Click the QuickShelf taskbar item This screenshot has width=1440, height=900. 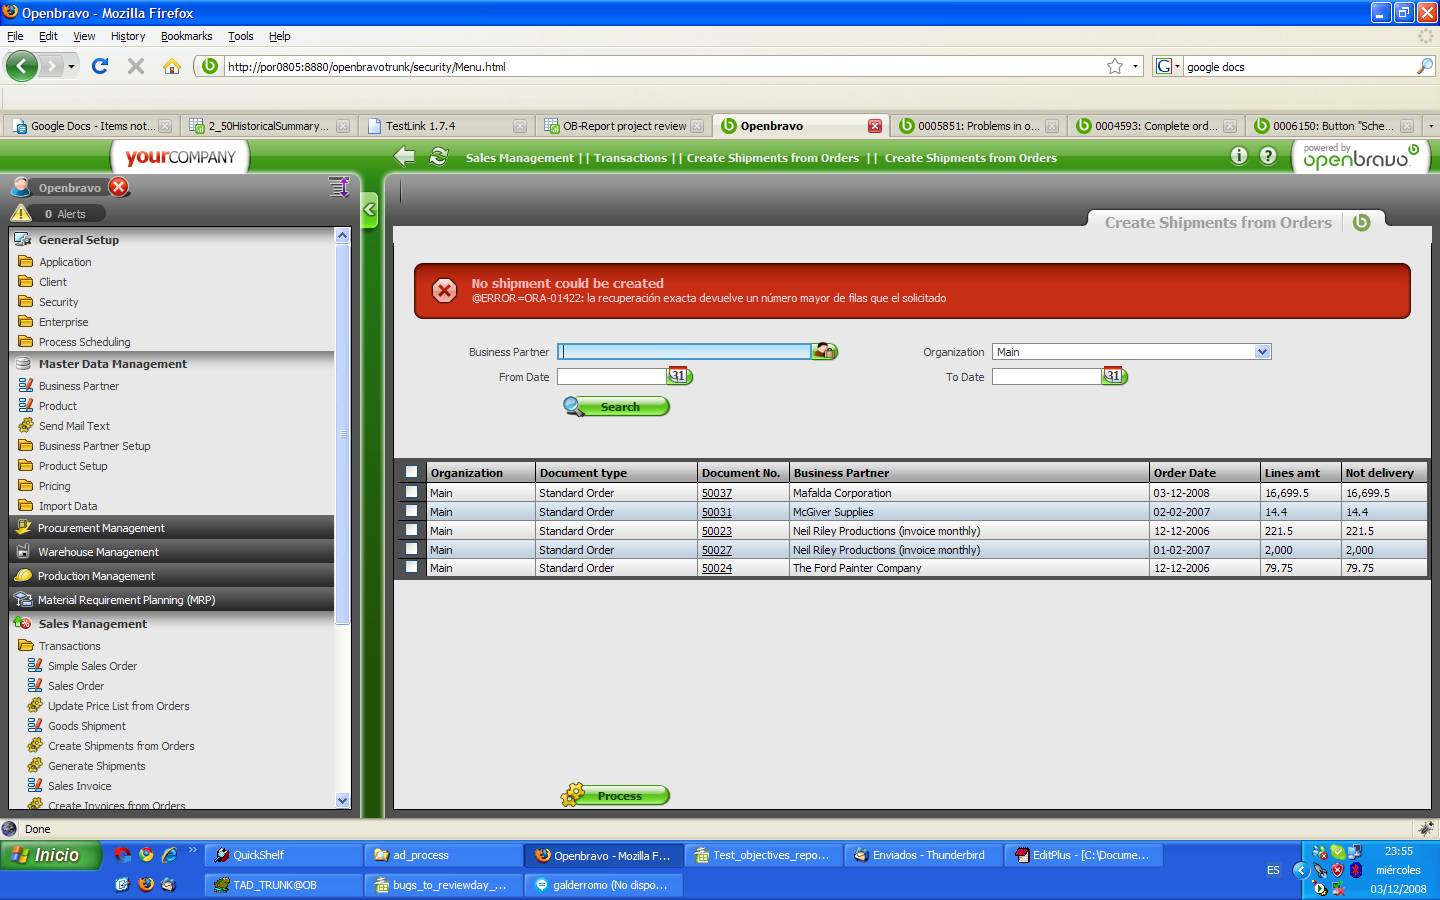click(x=284, y=855)
